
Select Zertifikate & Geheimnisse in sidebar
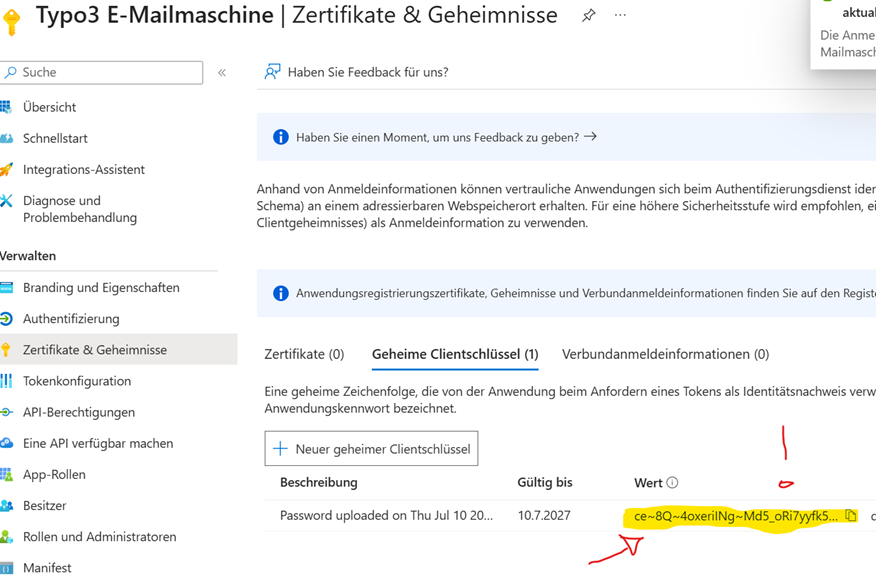pos(95,350)
